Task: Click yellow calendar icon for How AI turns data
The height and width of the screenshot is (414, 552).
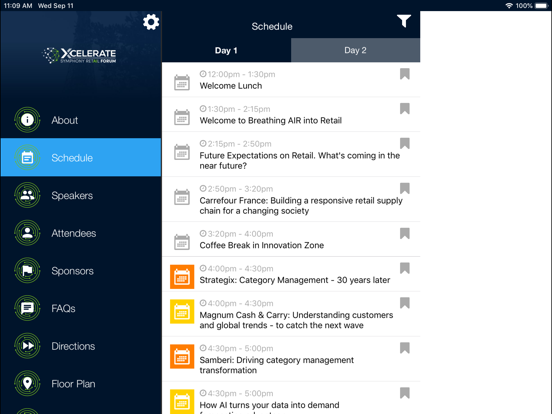Action: click(182, 402)
